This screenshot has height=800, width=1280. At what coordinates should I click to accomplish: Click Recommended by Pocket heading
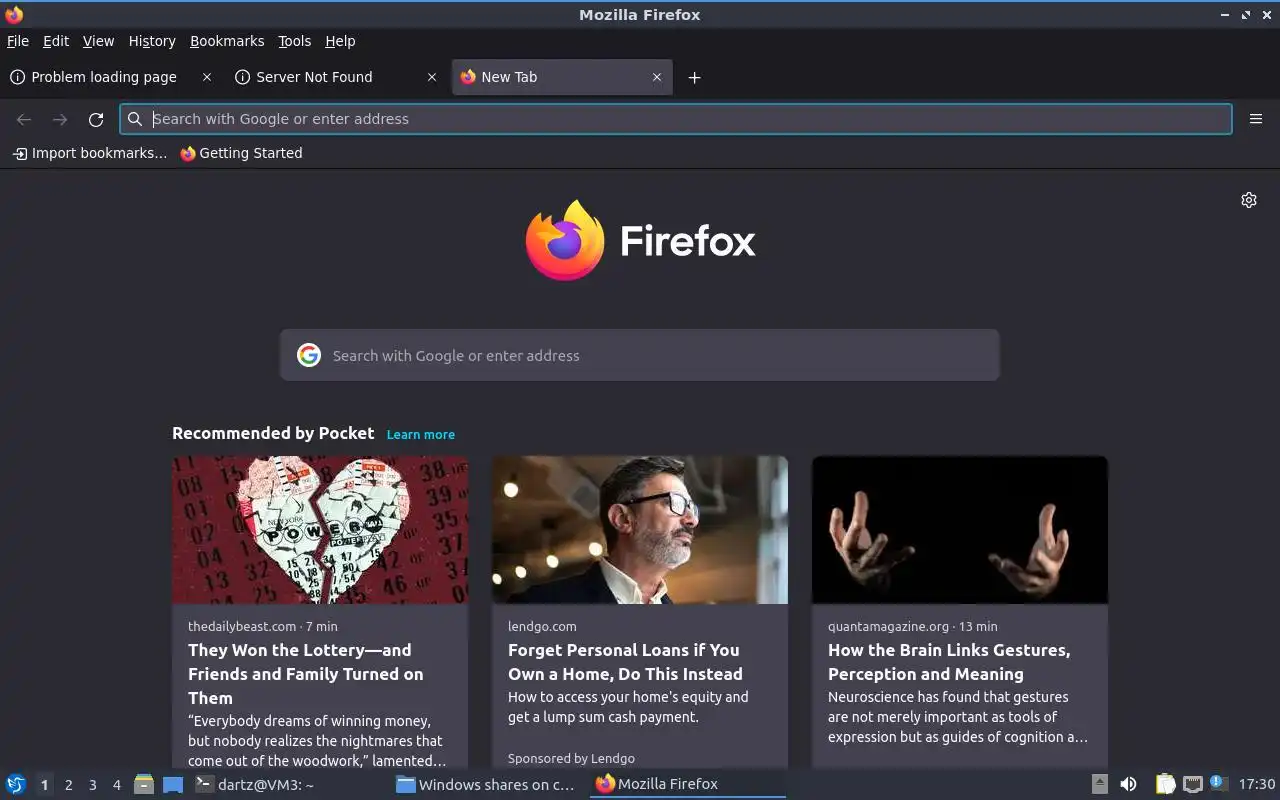pyautogui.click(x=273, y=433)
